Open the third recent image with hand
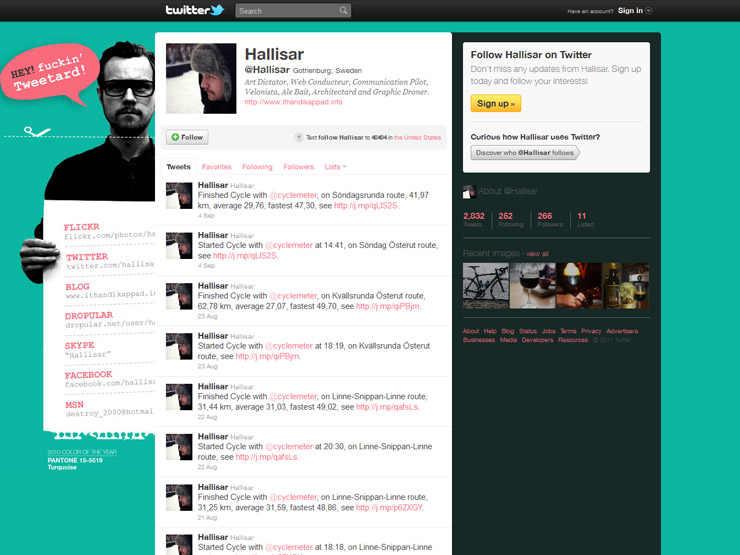Image resolution: width=740 pixels, height=555 pixels. [x=579, y=286]
